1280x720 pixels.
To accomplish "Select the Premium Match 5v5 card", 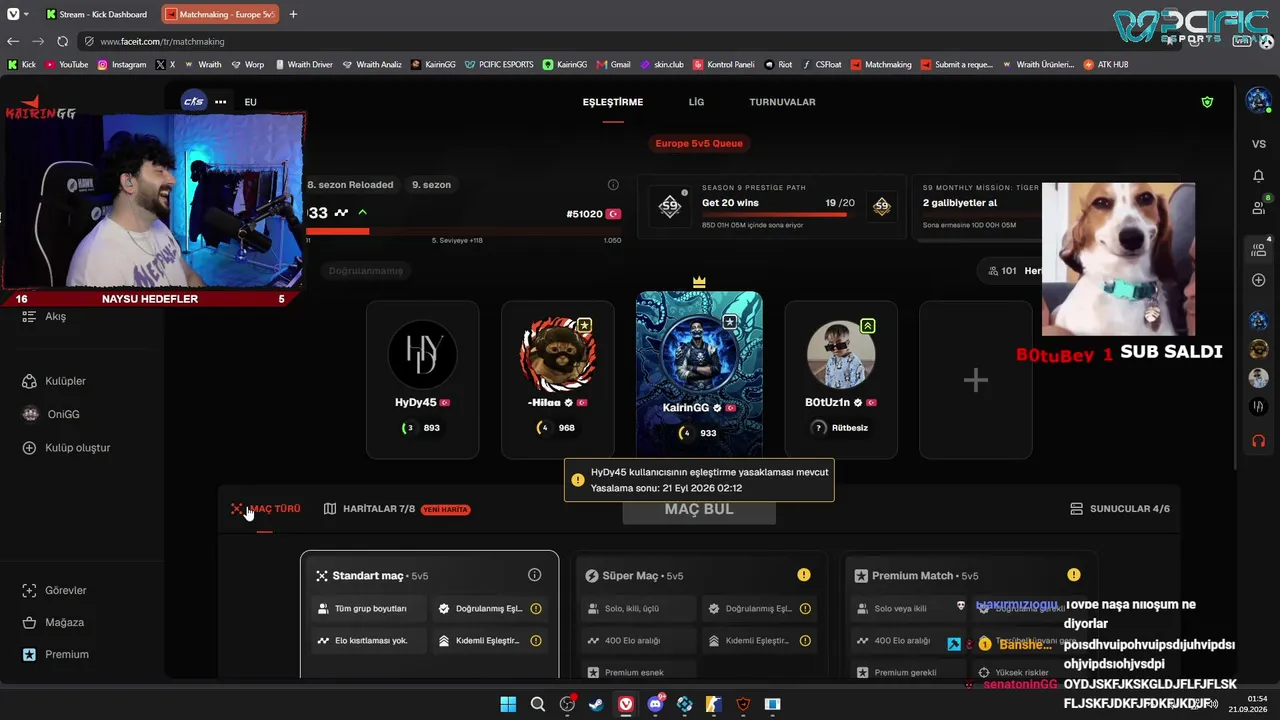I will tap(970, 615).
